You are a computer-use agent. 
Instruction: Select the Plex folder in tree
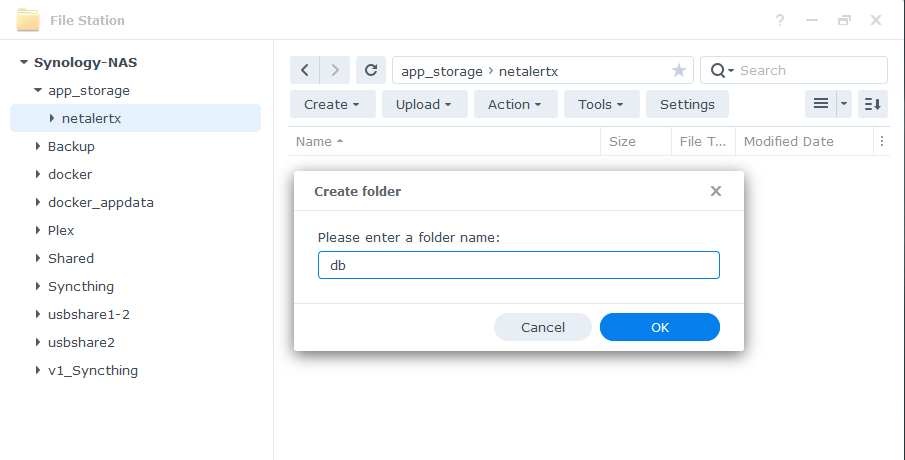pos(61,230)
